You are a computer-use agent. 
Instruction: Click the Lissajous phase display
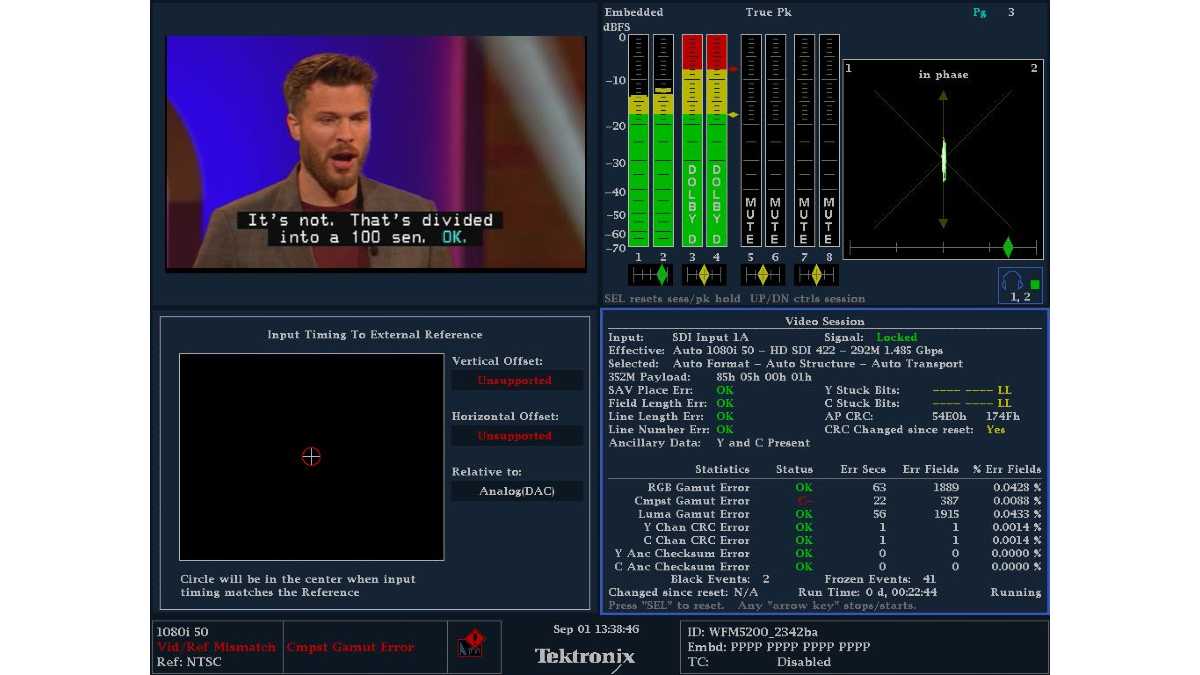[943, 160]
